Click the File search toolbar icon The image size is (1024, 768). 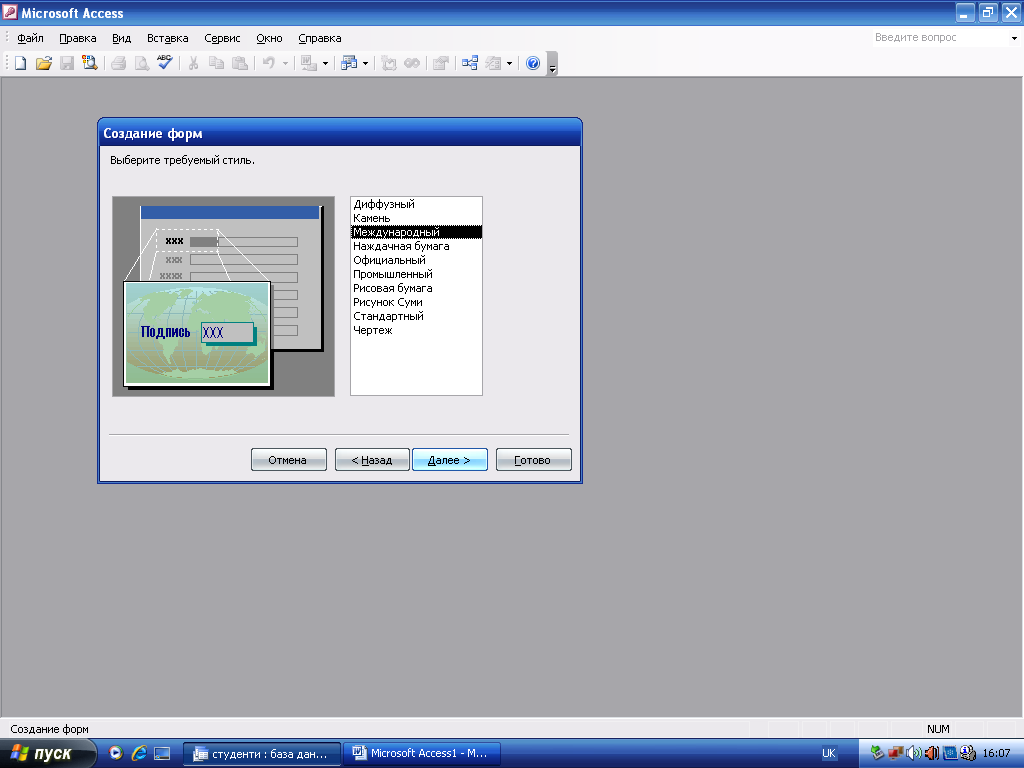[x=89, y=63]
